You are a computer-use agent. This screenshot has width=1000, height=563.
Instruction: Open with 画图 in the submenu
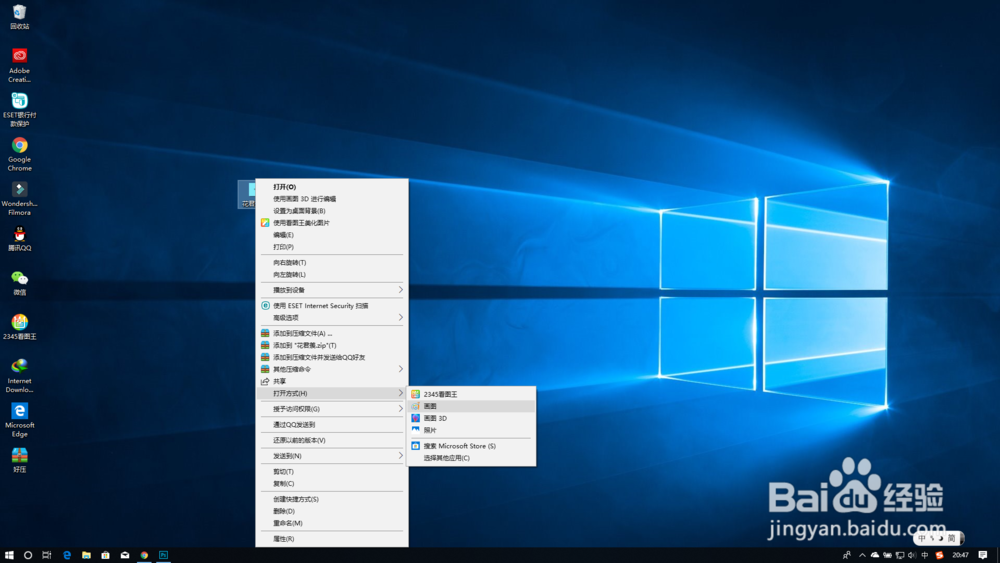coord(471,406)
